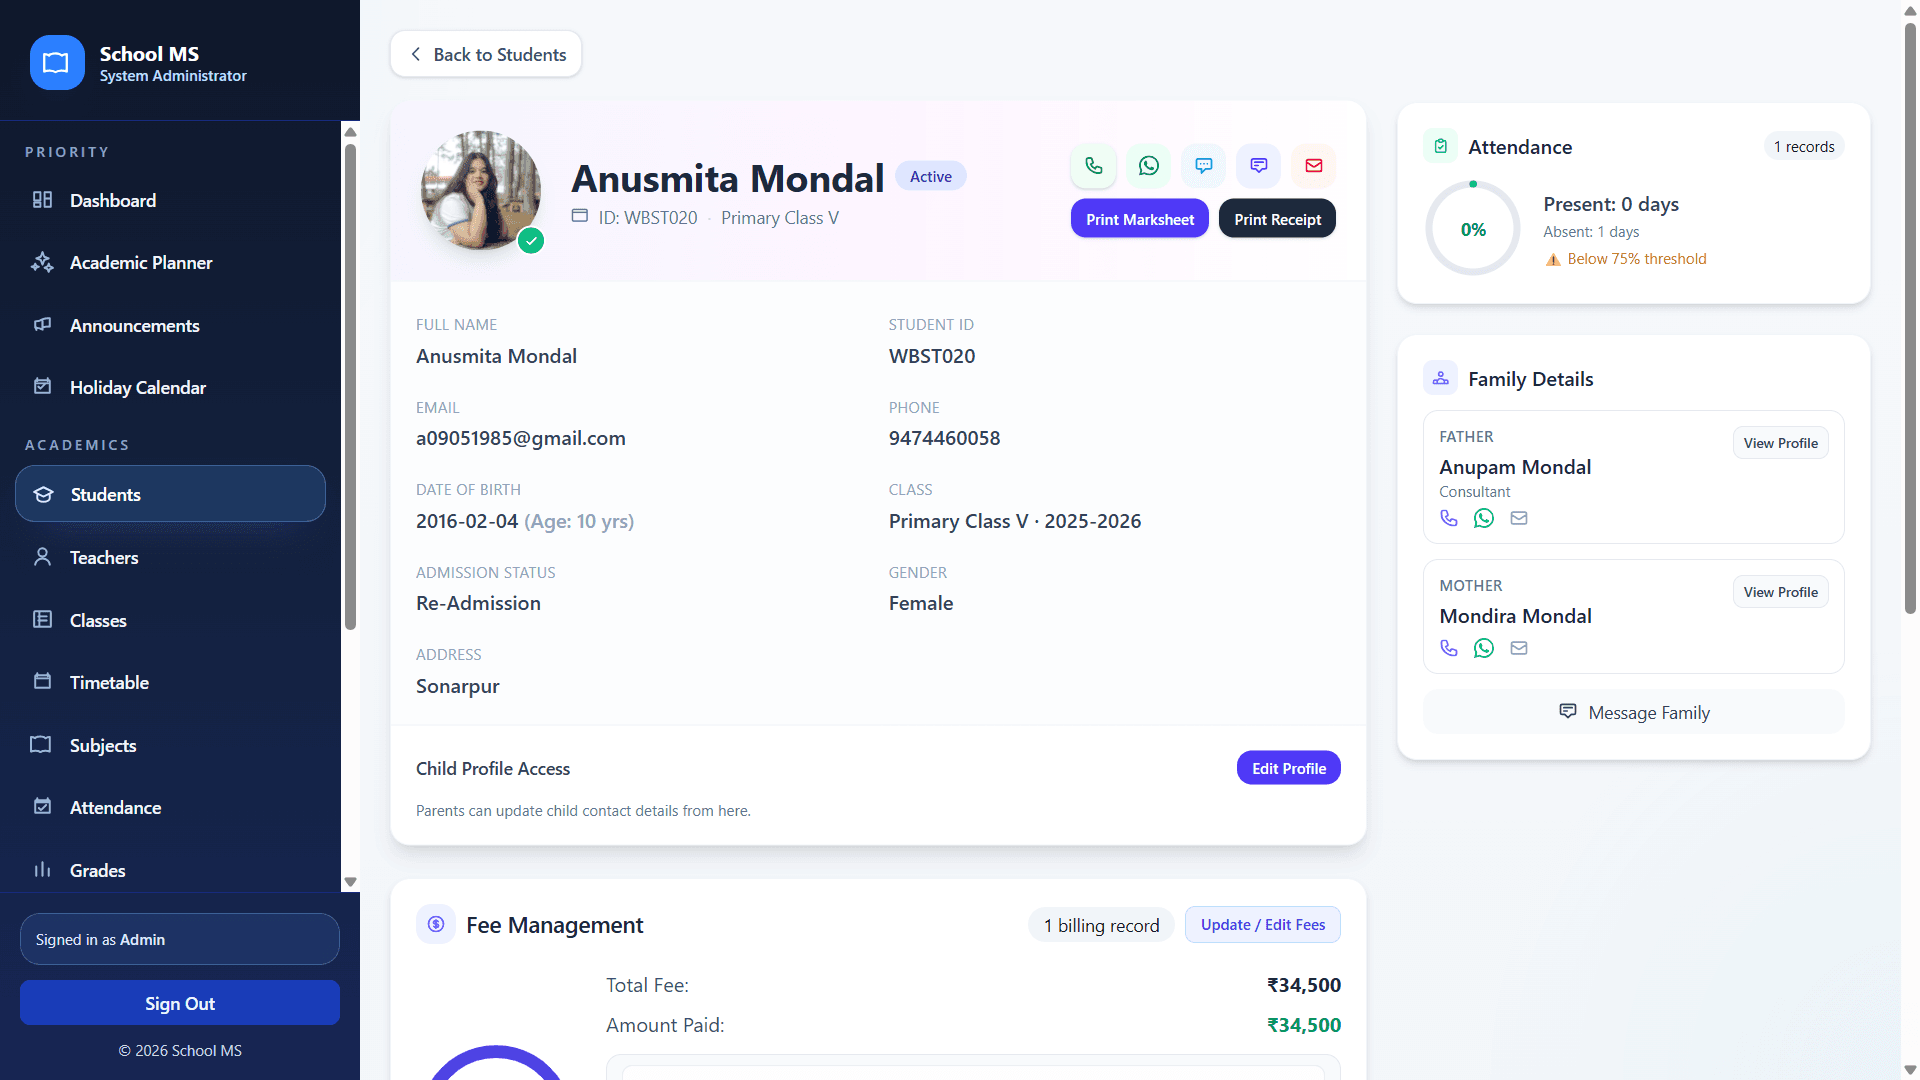Open Update / Edit Fees
Image resolution: width=1920 pixels, height=1080 pixels.
tap(1263, 924)
